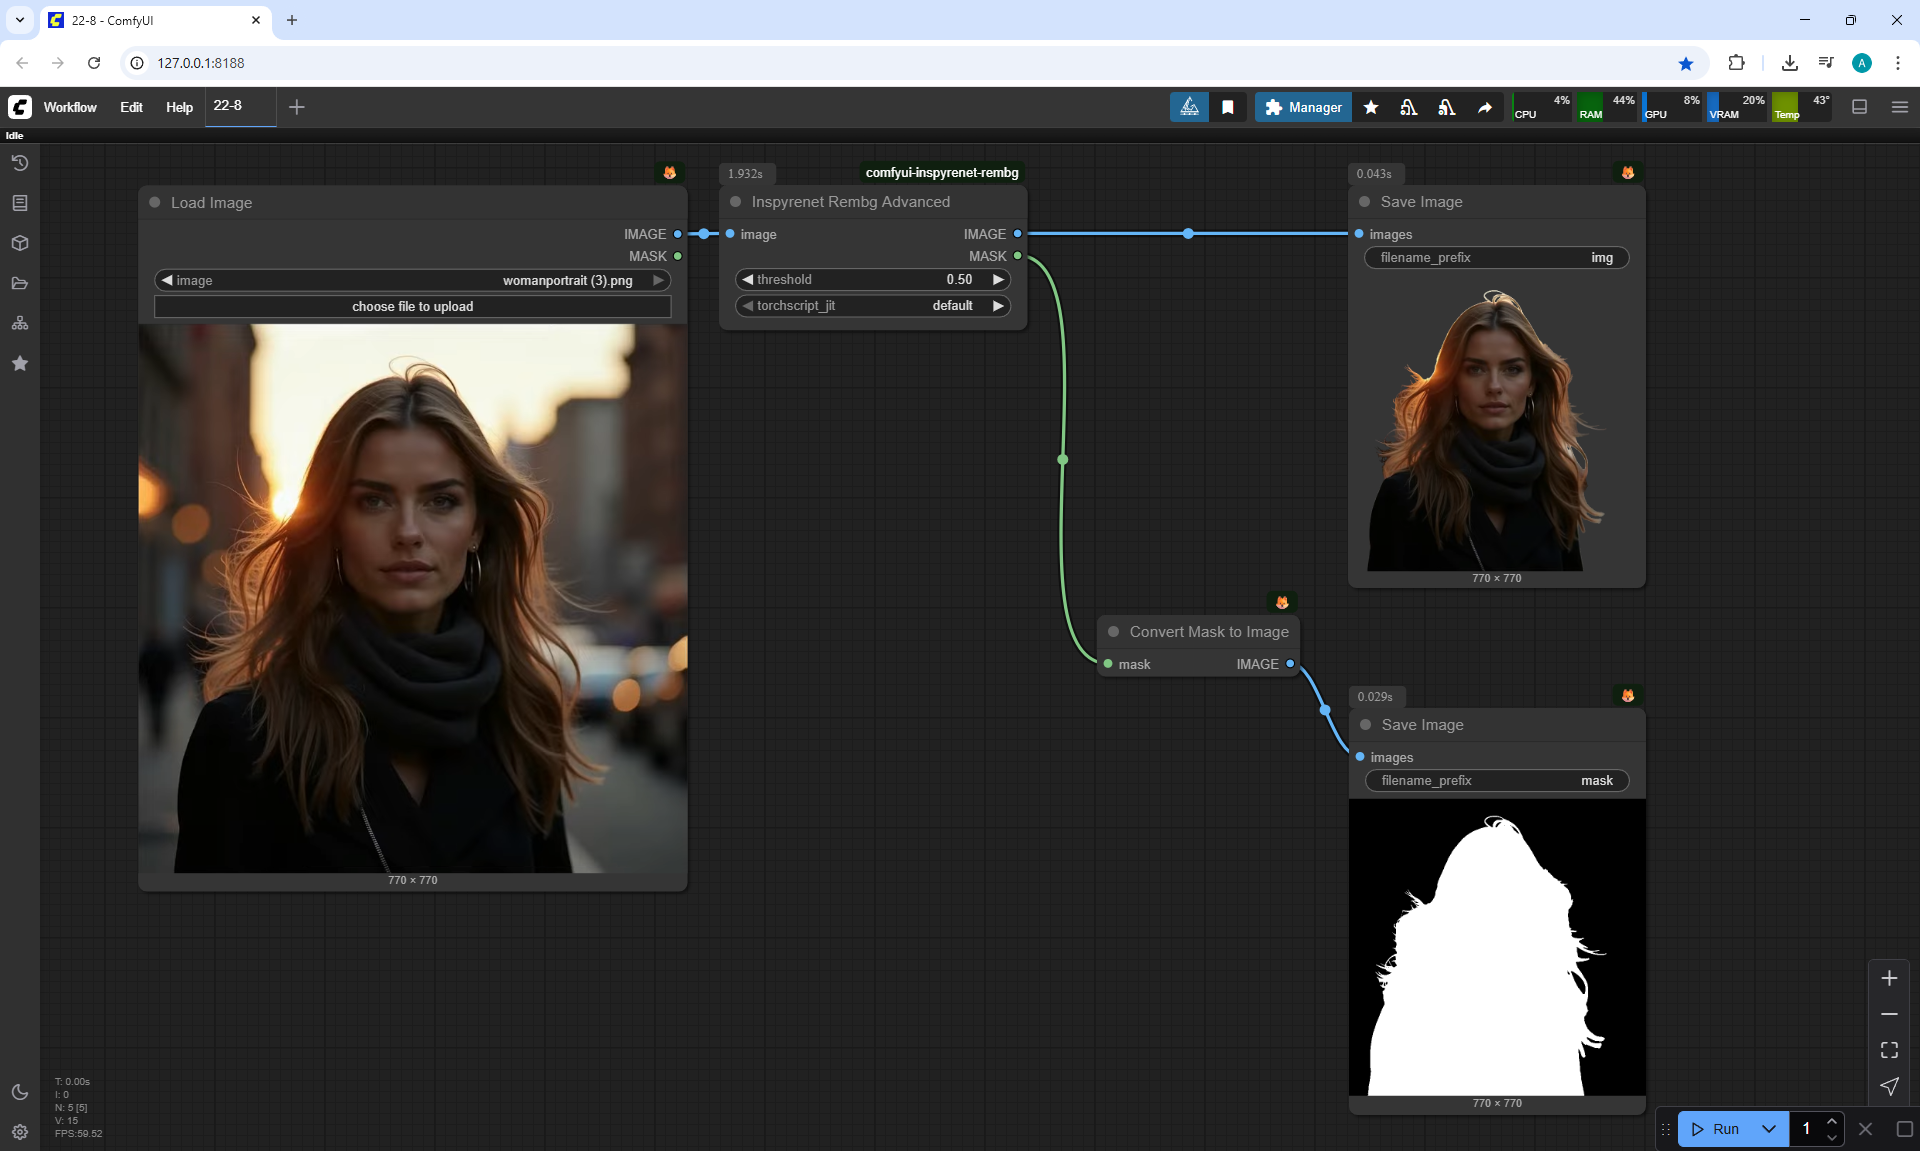The width and height of the screenshot is (1920, 1151).
Task: Click the star favorites icon in top toolbar
Action: 1371,107
